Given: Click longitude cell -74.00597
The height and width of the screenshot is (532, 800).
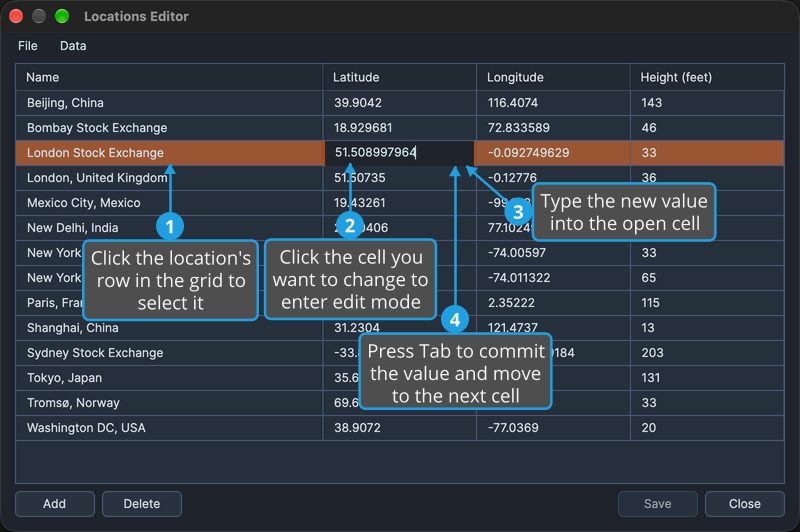Looking at the screenshot, I should pos(554,253).
